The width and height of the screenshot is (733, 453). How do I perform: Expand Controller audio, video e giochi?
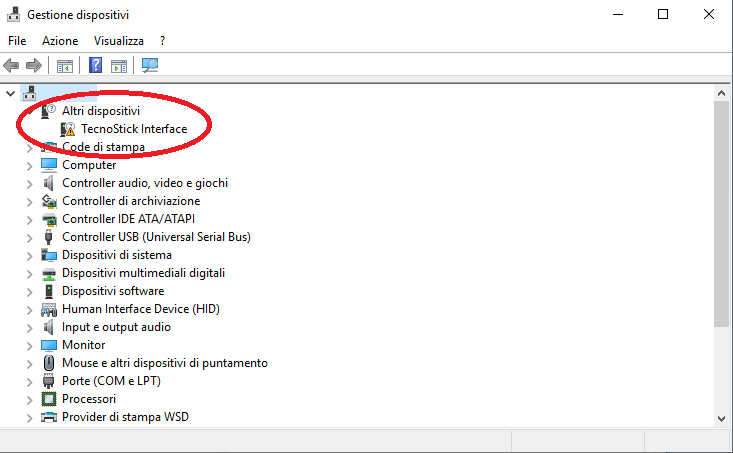click(x=29, y=184)
